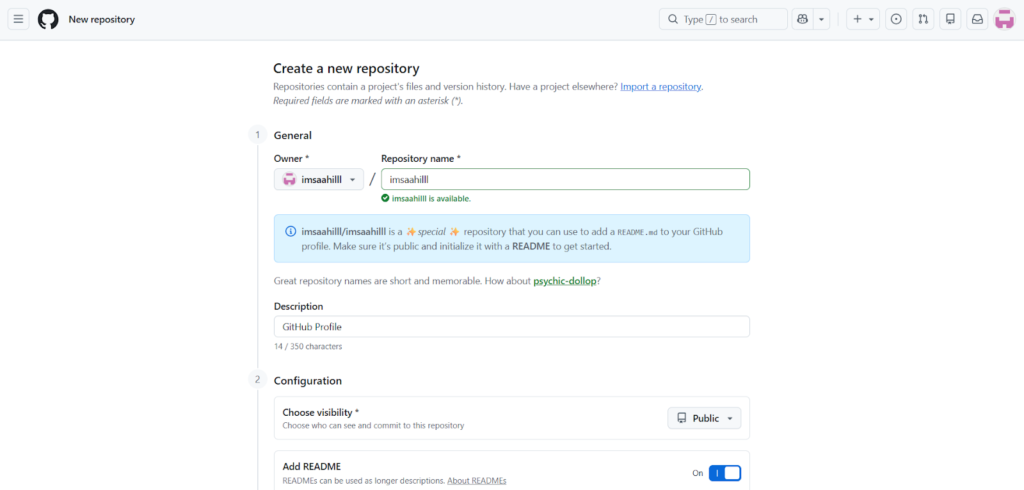Open the notifications inbox icon
1024x490 pixels.
pyautogui.click(x=977, y=19)
